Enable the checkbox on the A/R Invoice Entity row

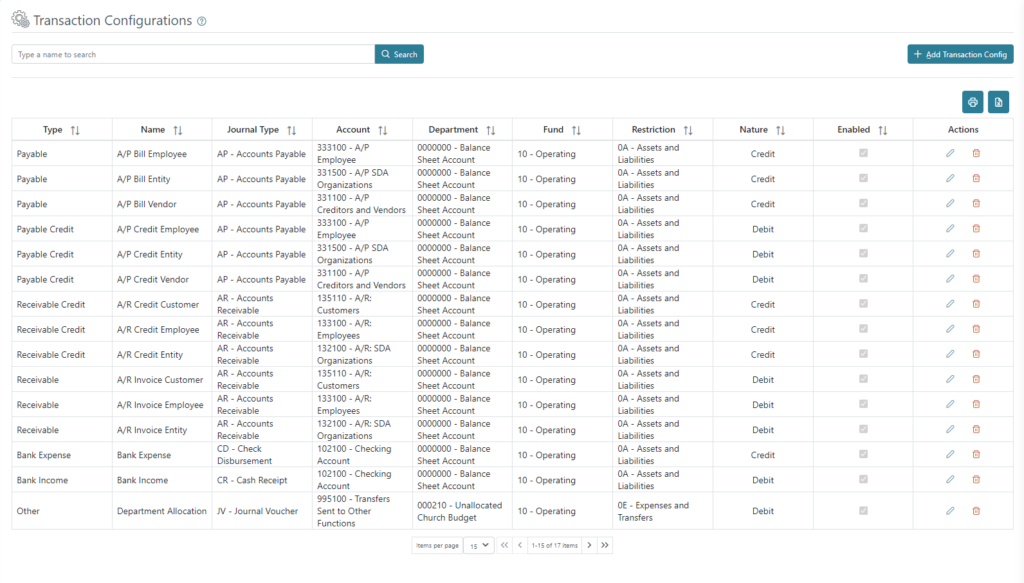coord(863,429)
